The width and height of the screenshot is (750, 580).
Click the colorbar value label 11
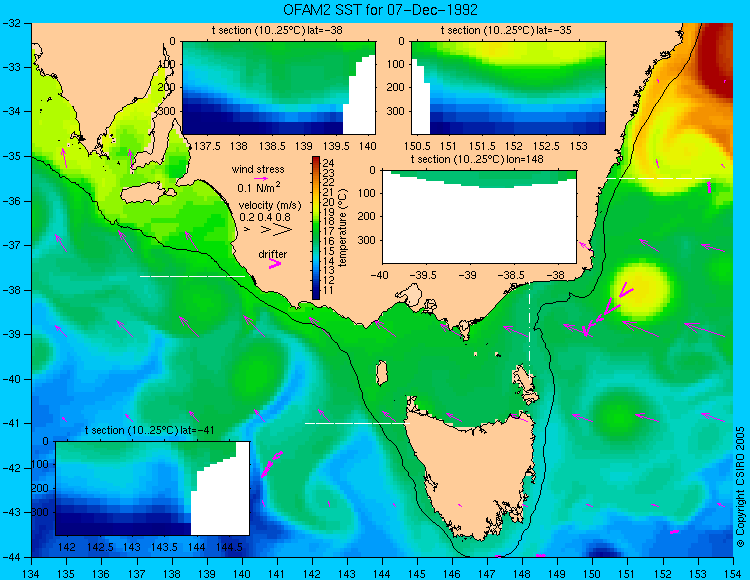(329, 290)
